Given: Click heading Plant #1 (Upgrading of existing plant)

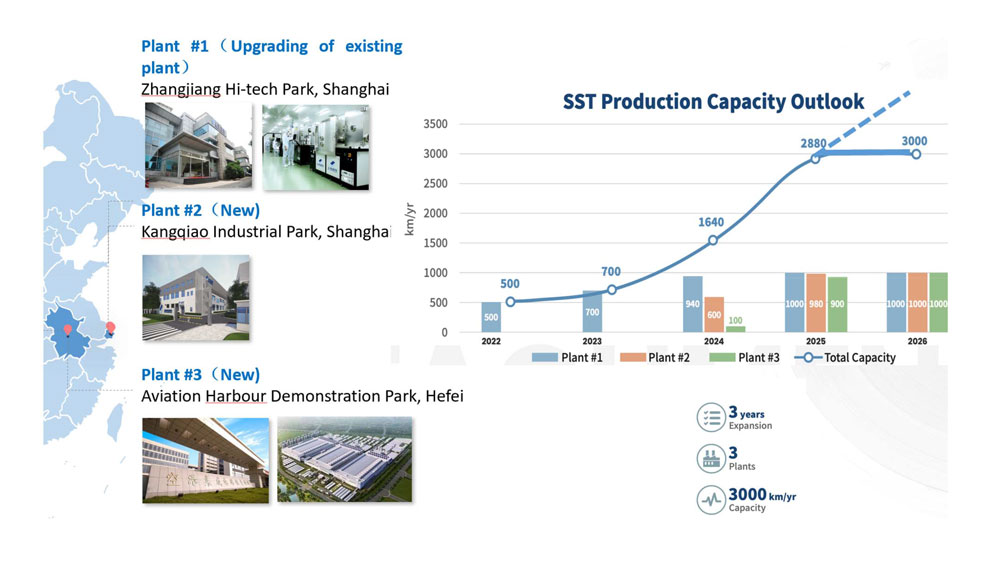Looking at the screenshot, I should point(272,57).
